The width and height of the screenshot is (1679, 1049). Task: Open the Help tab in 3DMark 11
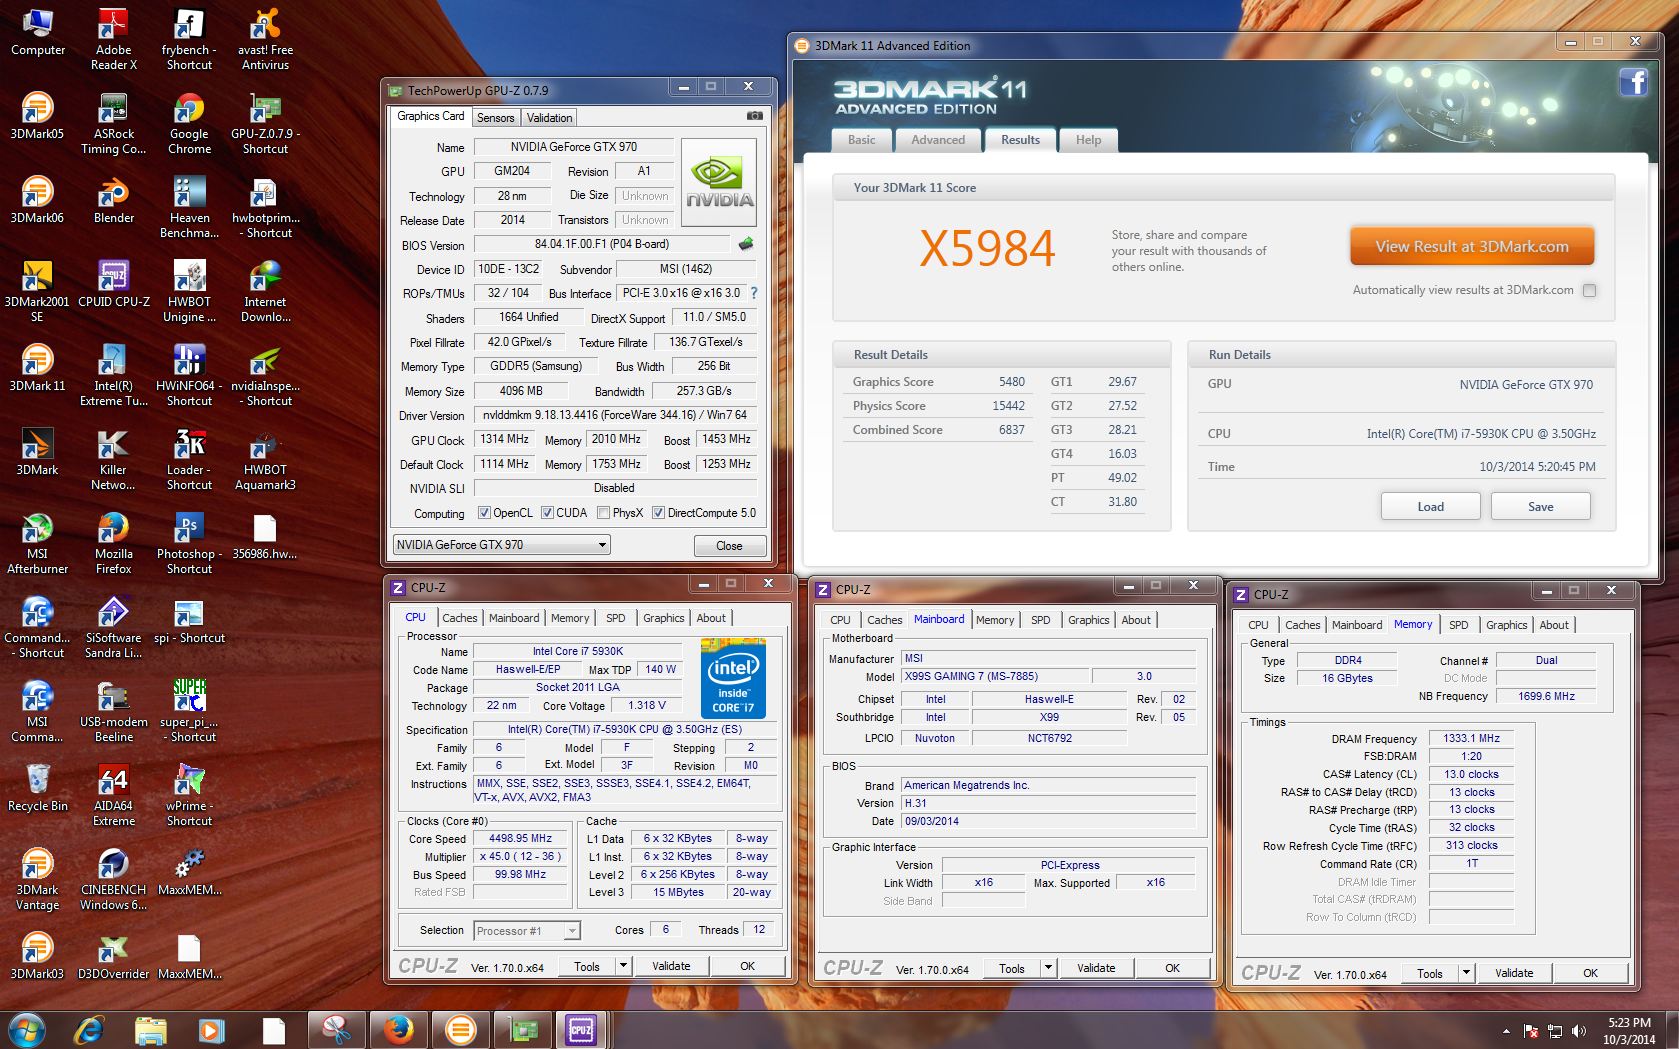tap(1088, 140)
